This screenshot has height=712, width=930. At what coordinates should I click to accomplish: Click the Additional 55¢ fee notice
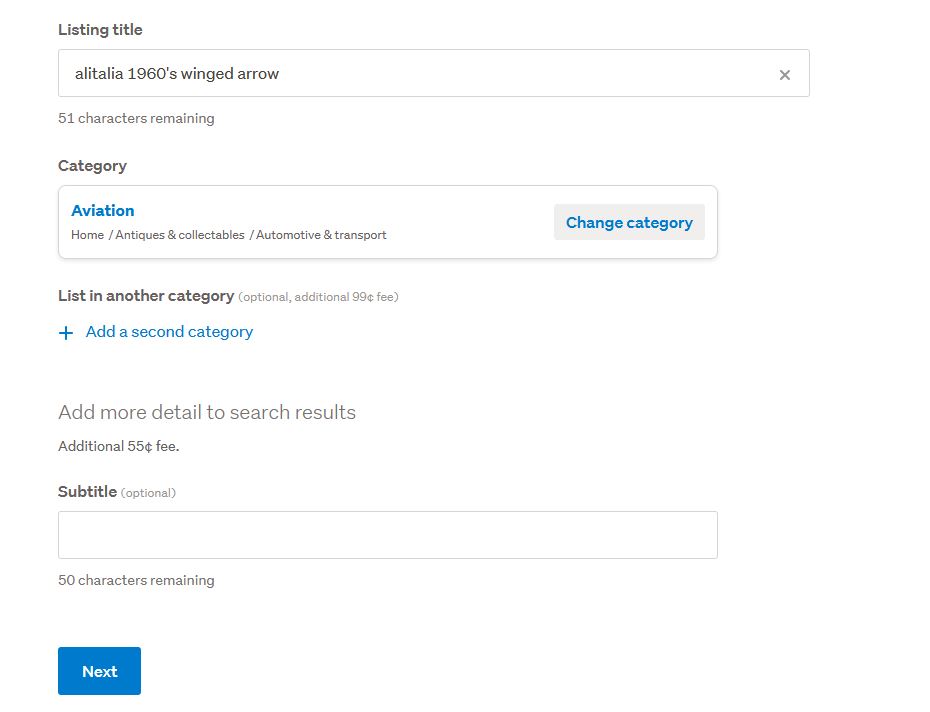[x=118, y=446]
